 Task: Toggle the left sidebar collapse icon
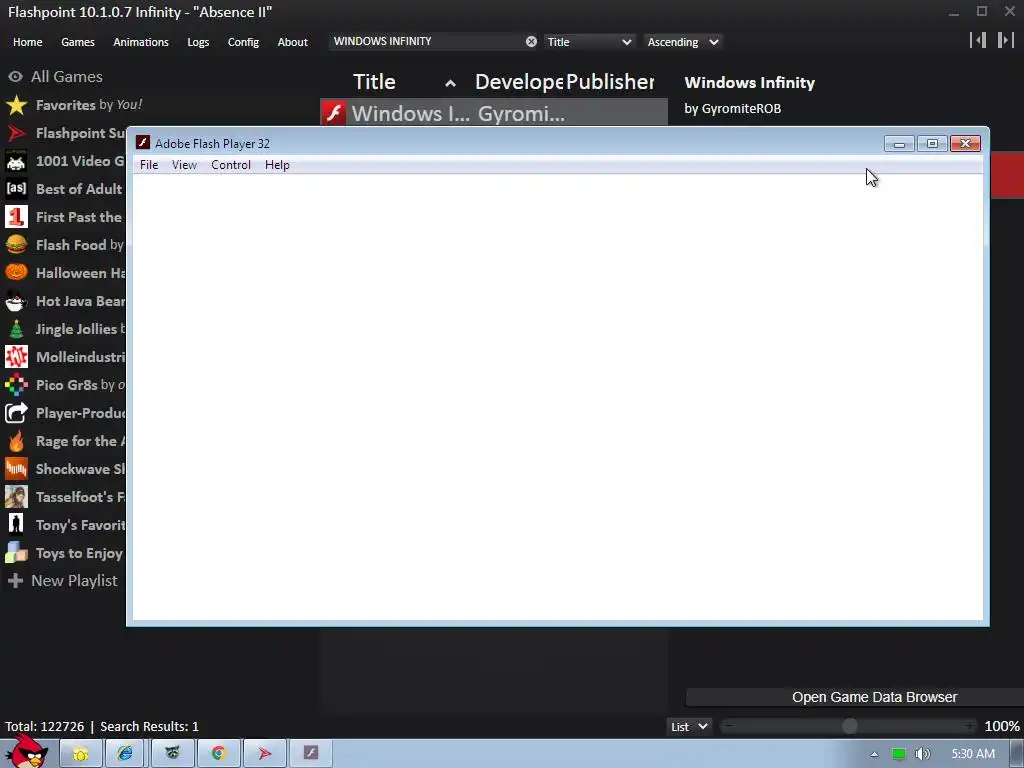(x=978, y=40)
